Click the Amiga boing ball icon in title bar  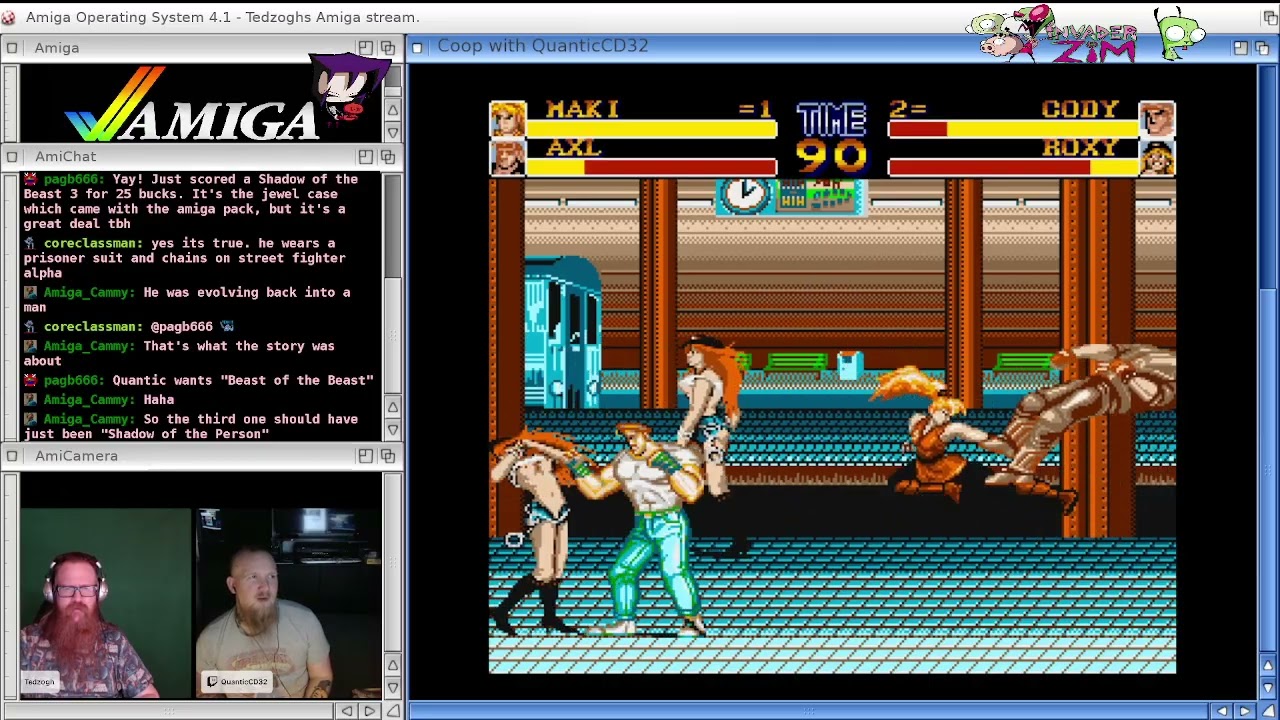(x=9, y=17)
